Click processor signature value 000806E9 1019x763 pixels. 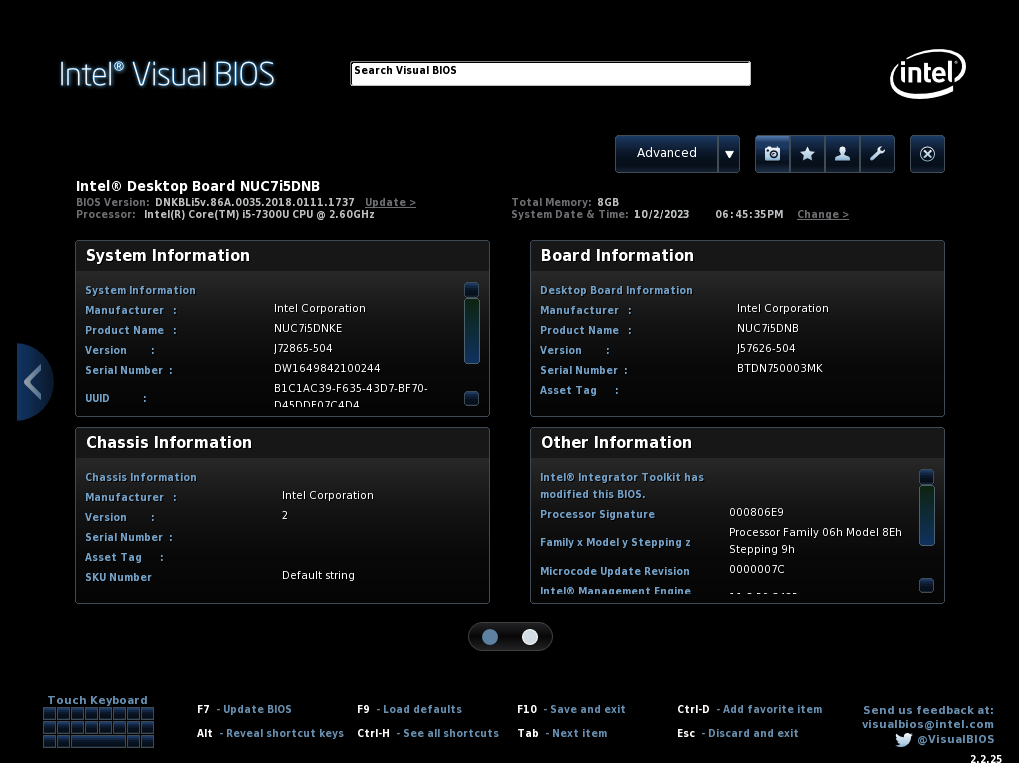coord(756,512)
